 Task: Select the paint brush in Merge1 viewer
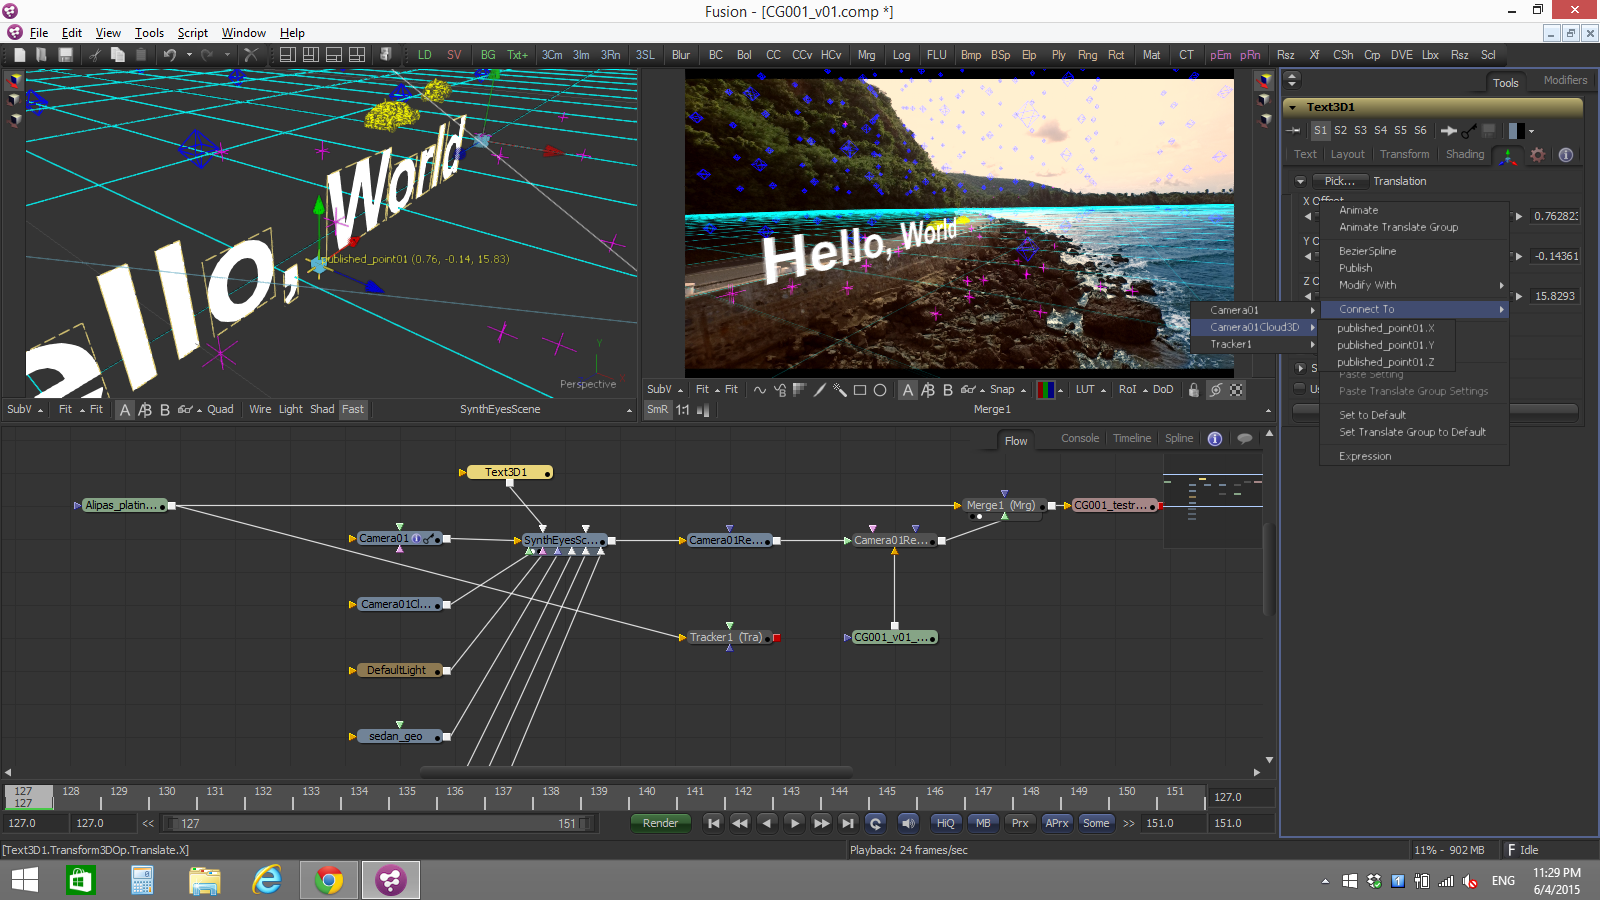click(820, 390)
